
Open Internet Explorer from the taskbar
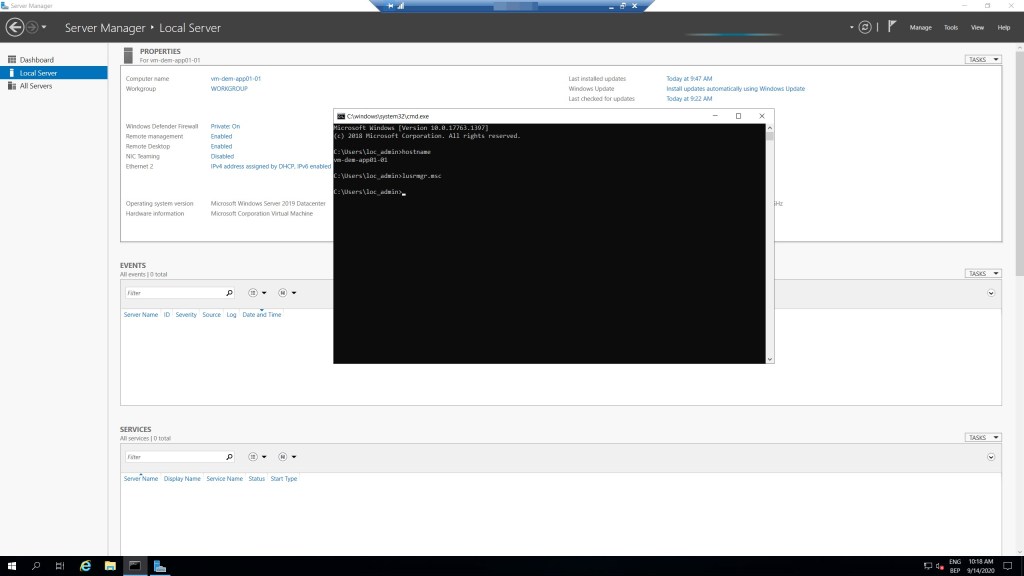click(85, 566)
